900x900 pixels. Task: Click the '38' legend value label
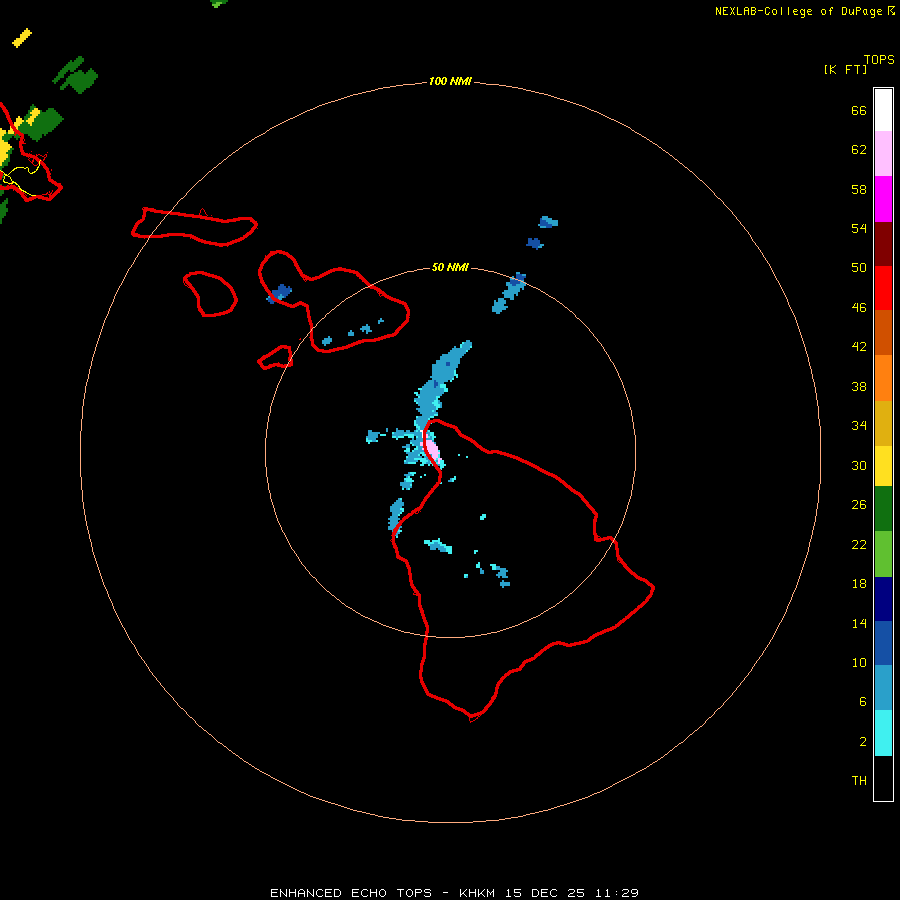tap(859, 386)
